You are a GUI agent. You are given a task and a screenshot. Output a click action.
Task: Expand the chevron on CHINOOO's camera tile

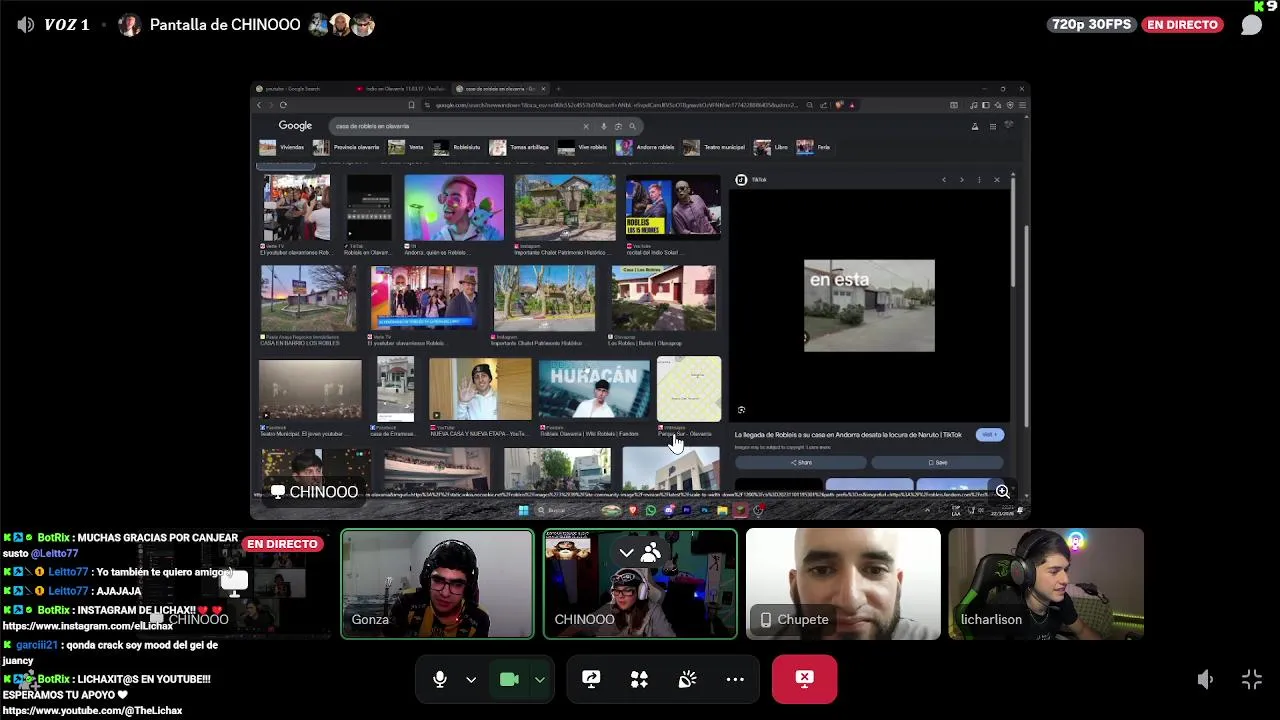click(x=626, y=552)
